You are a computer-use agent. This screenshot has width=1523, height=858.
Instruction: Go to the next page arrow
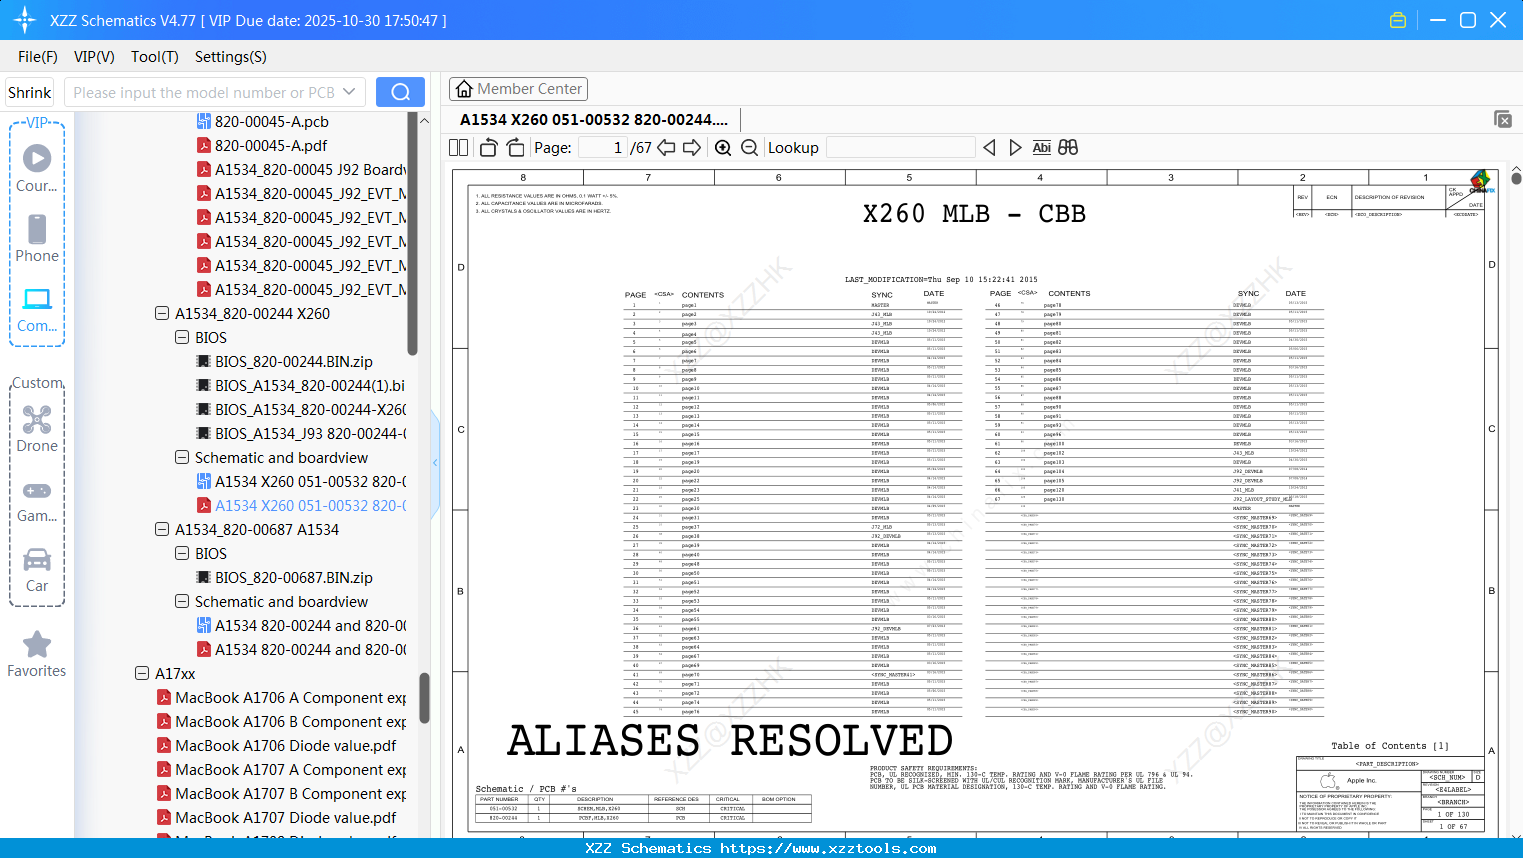point(692,148)
